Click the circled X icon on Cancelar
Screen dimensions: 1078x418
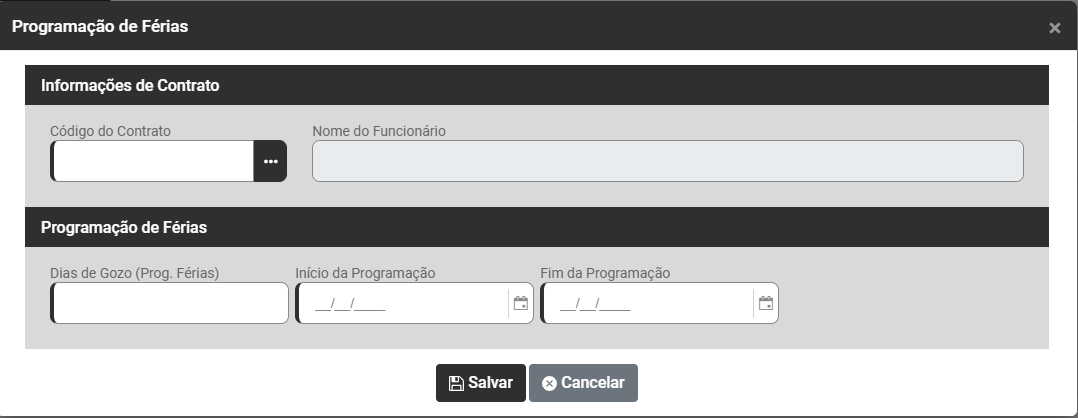[x=549, y=383]
